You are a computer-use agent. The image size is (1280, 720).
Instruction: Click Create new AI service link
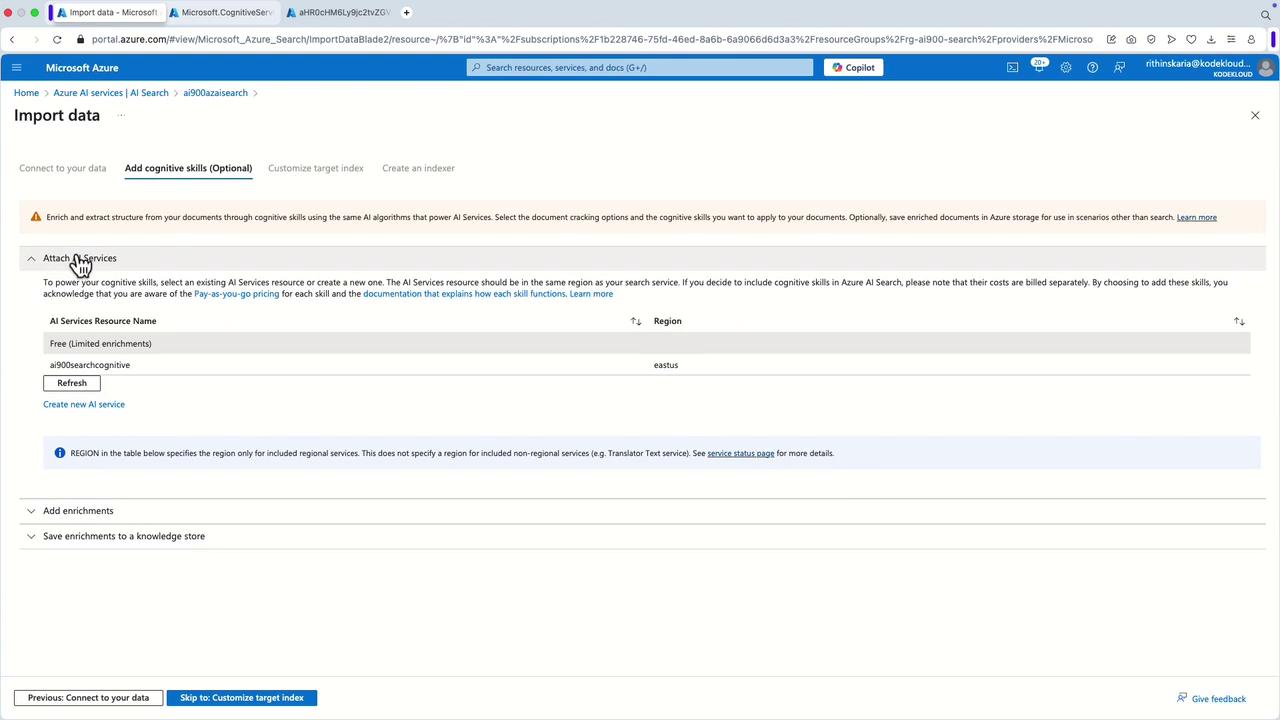coord(84,404)
